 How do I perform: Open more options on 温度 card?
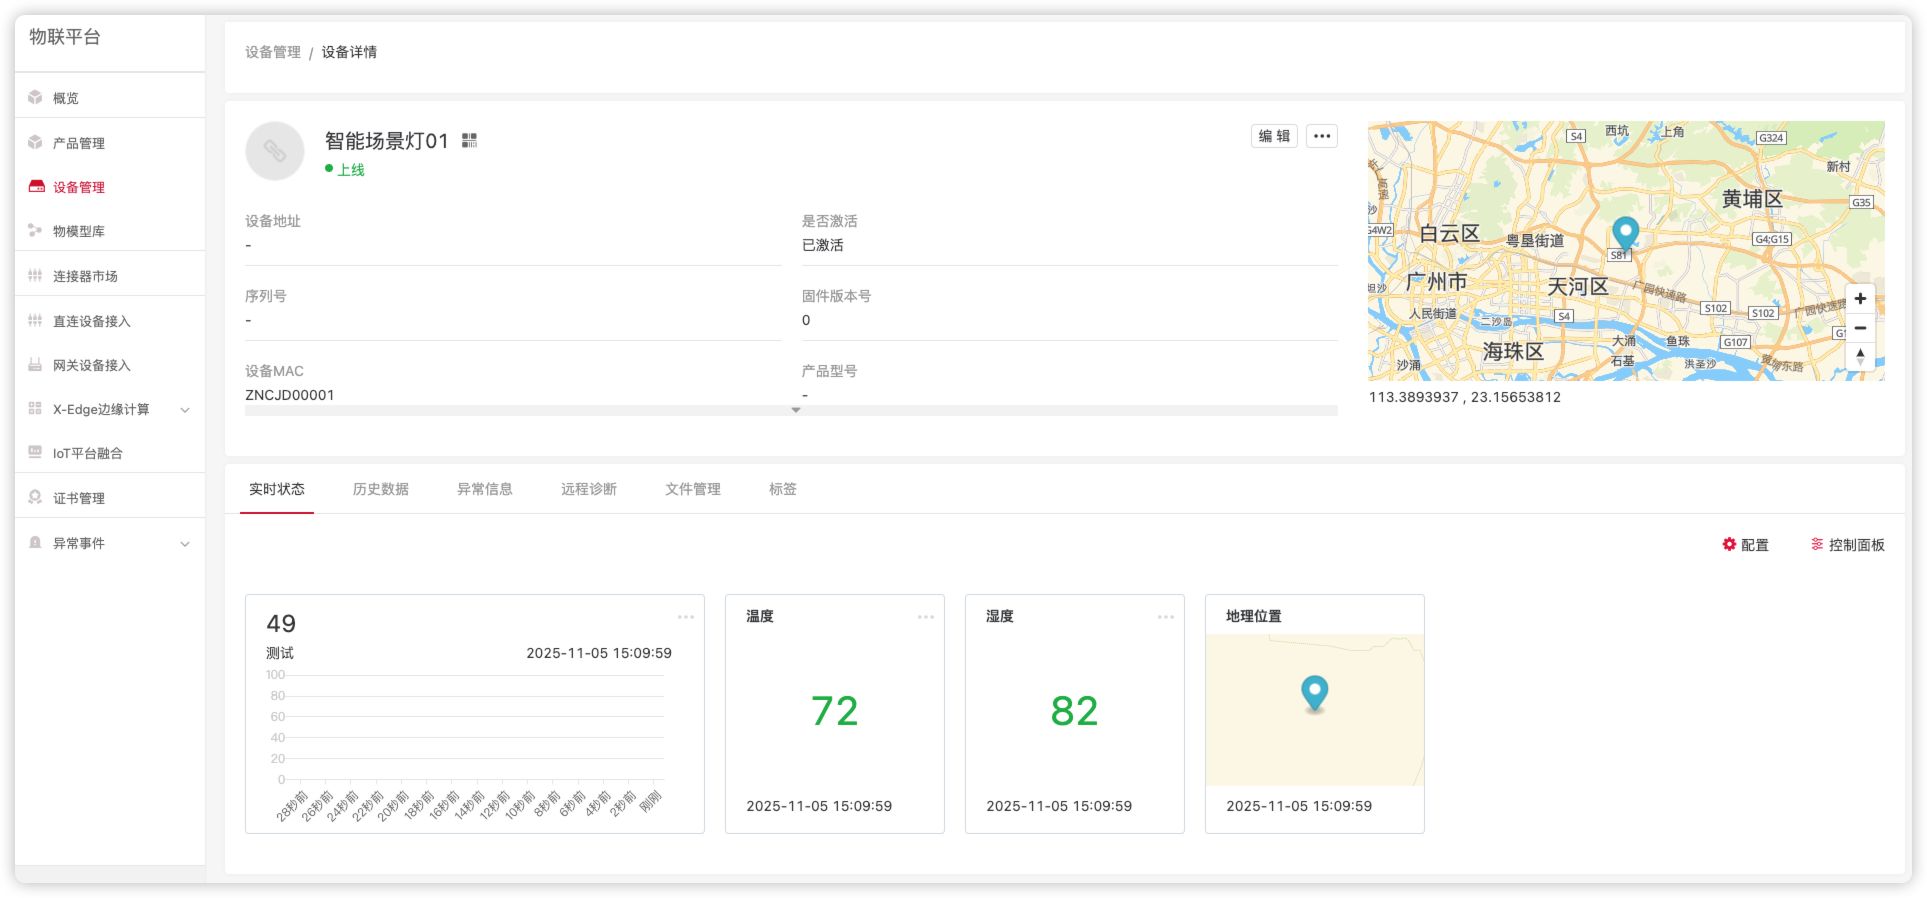click(925, 617)
